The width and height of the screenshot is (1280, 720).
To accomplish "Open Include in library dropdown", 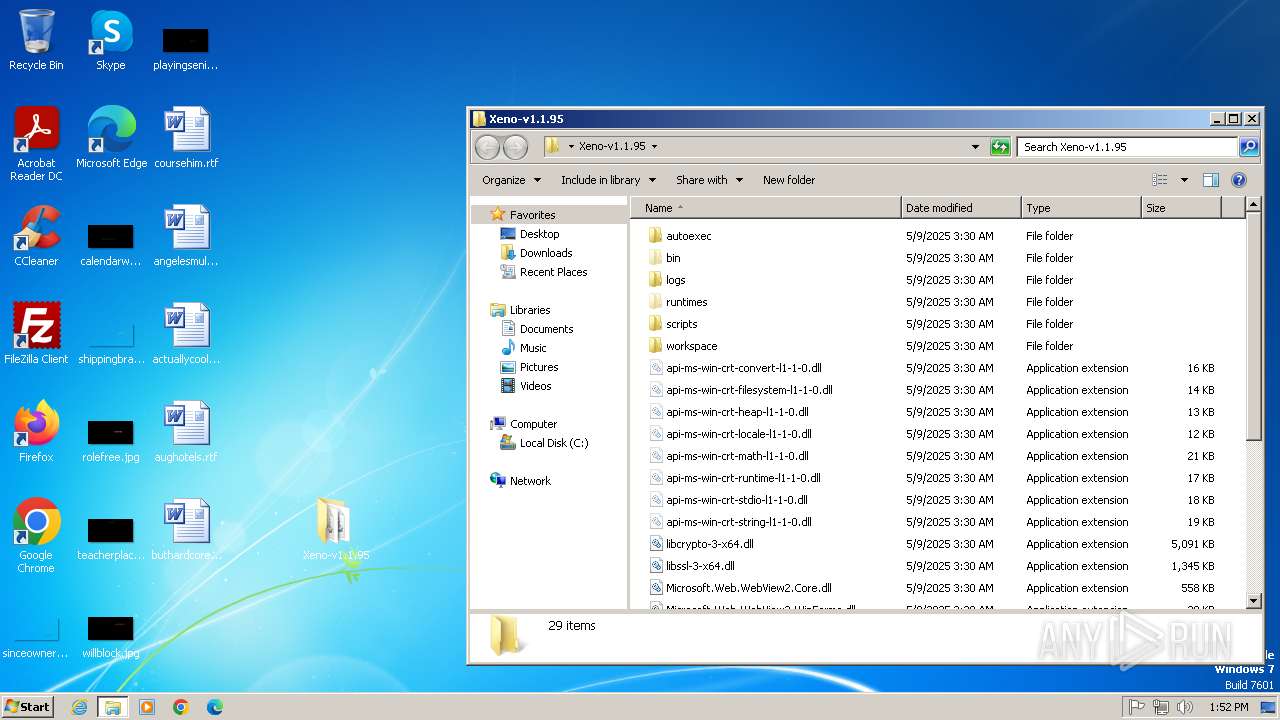I will point(608,180).
